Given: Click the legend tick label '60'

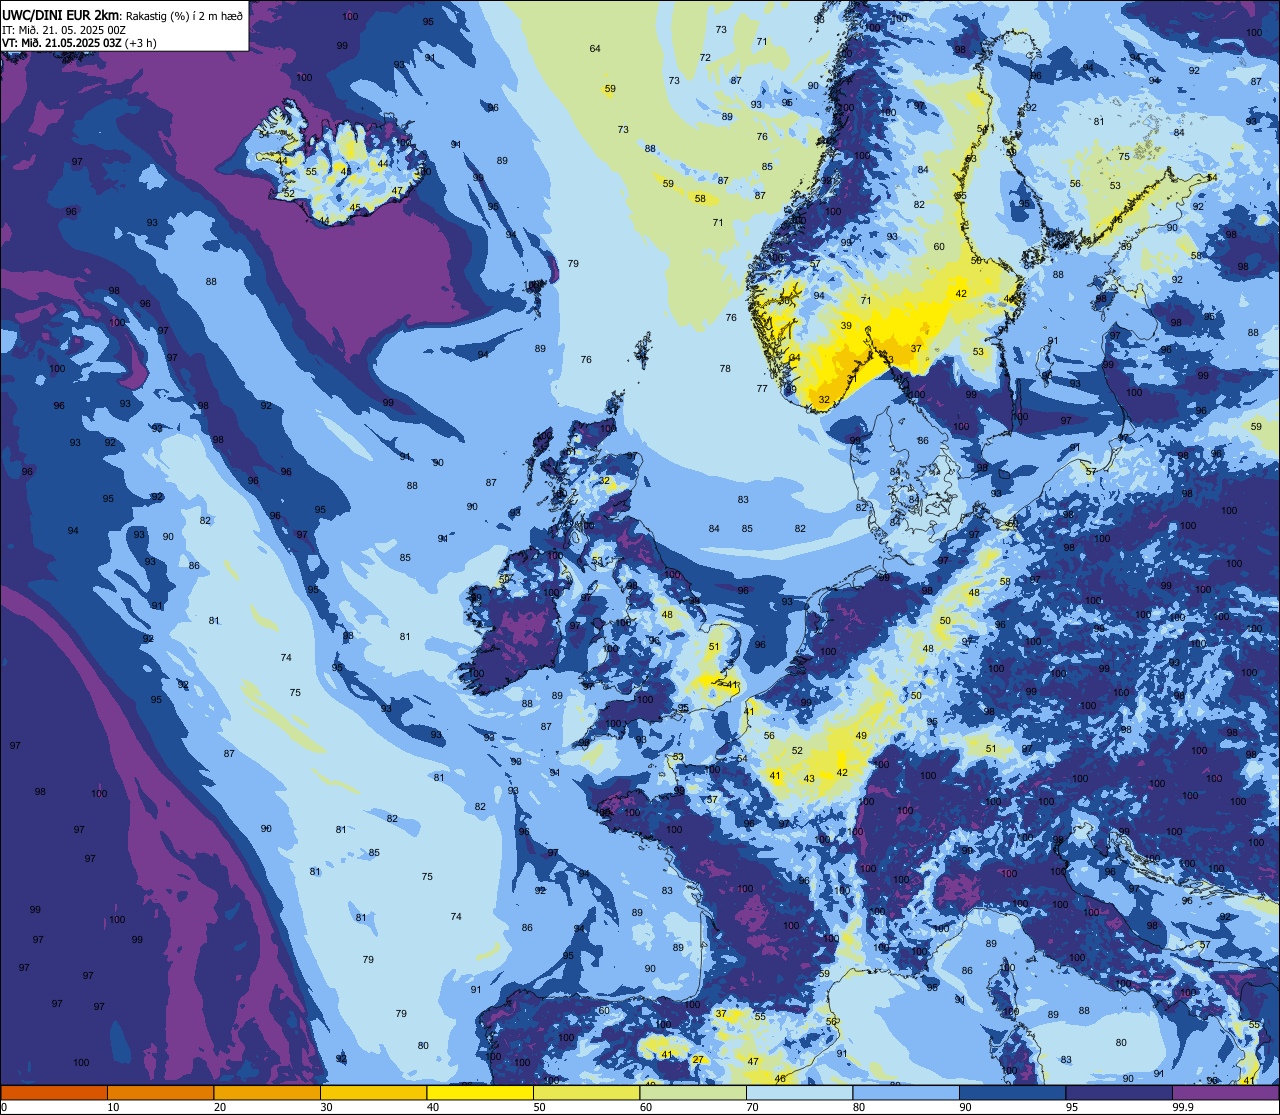Looking at the screenshot, I should point(646,1107).
